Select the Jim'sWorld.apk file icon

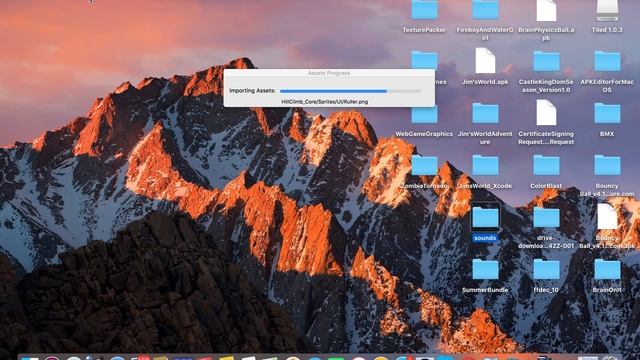click(485, 61)
